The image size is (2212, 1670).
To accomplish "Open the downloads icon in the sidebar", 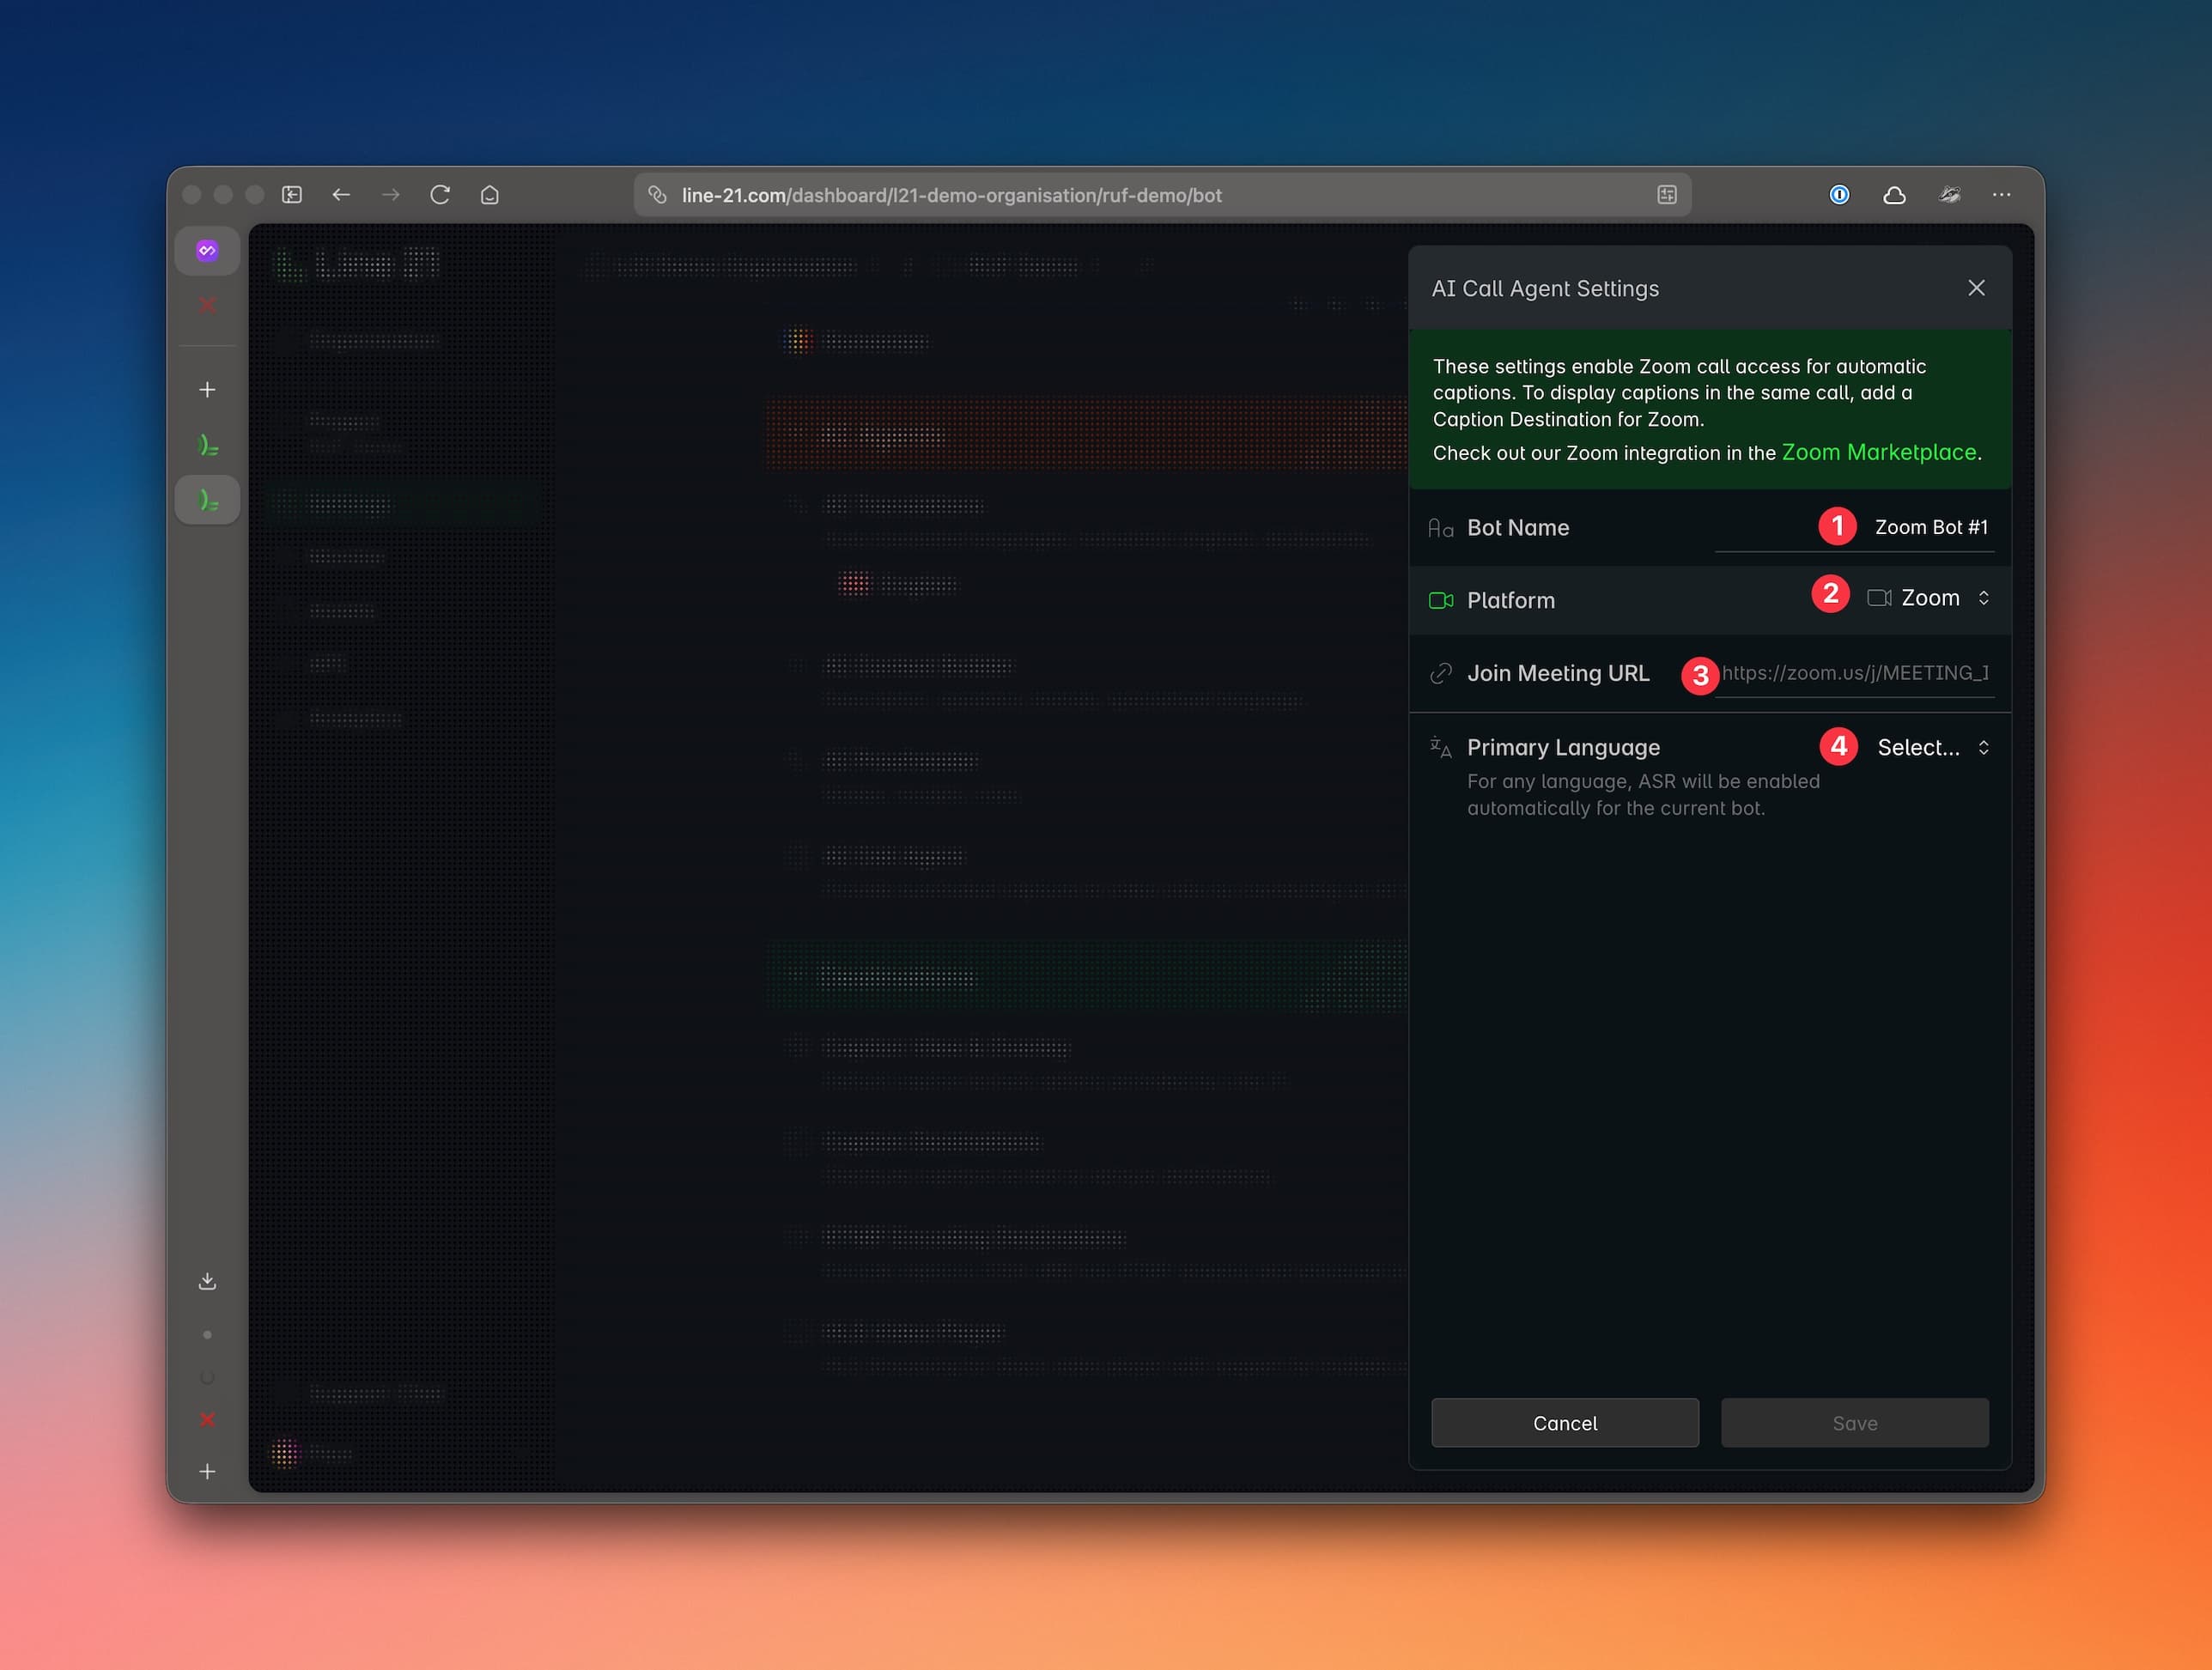I will (x=207, y=1281).
